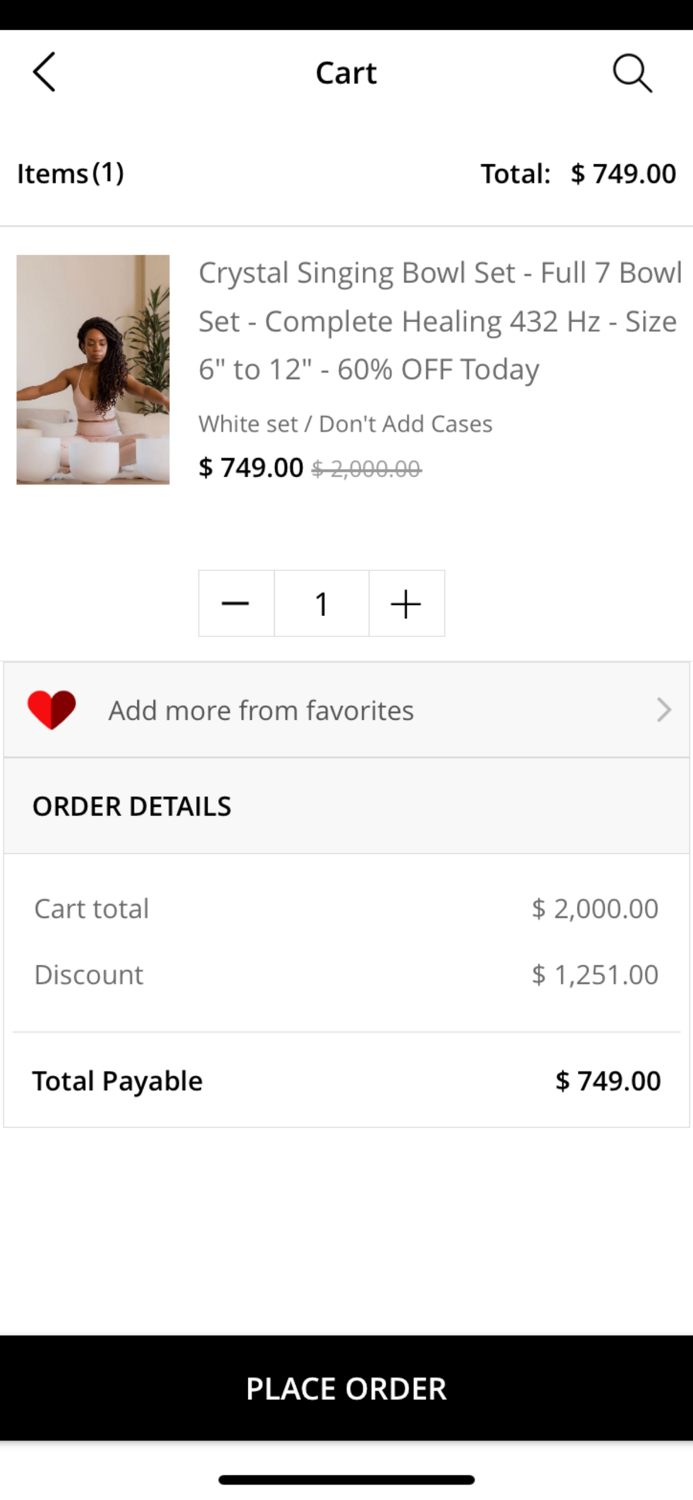Tap the back arrow icon
Image resolution: width=693 pixels, height=1500 pixels.
coord(44,73)
